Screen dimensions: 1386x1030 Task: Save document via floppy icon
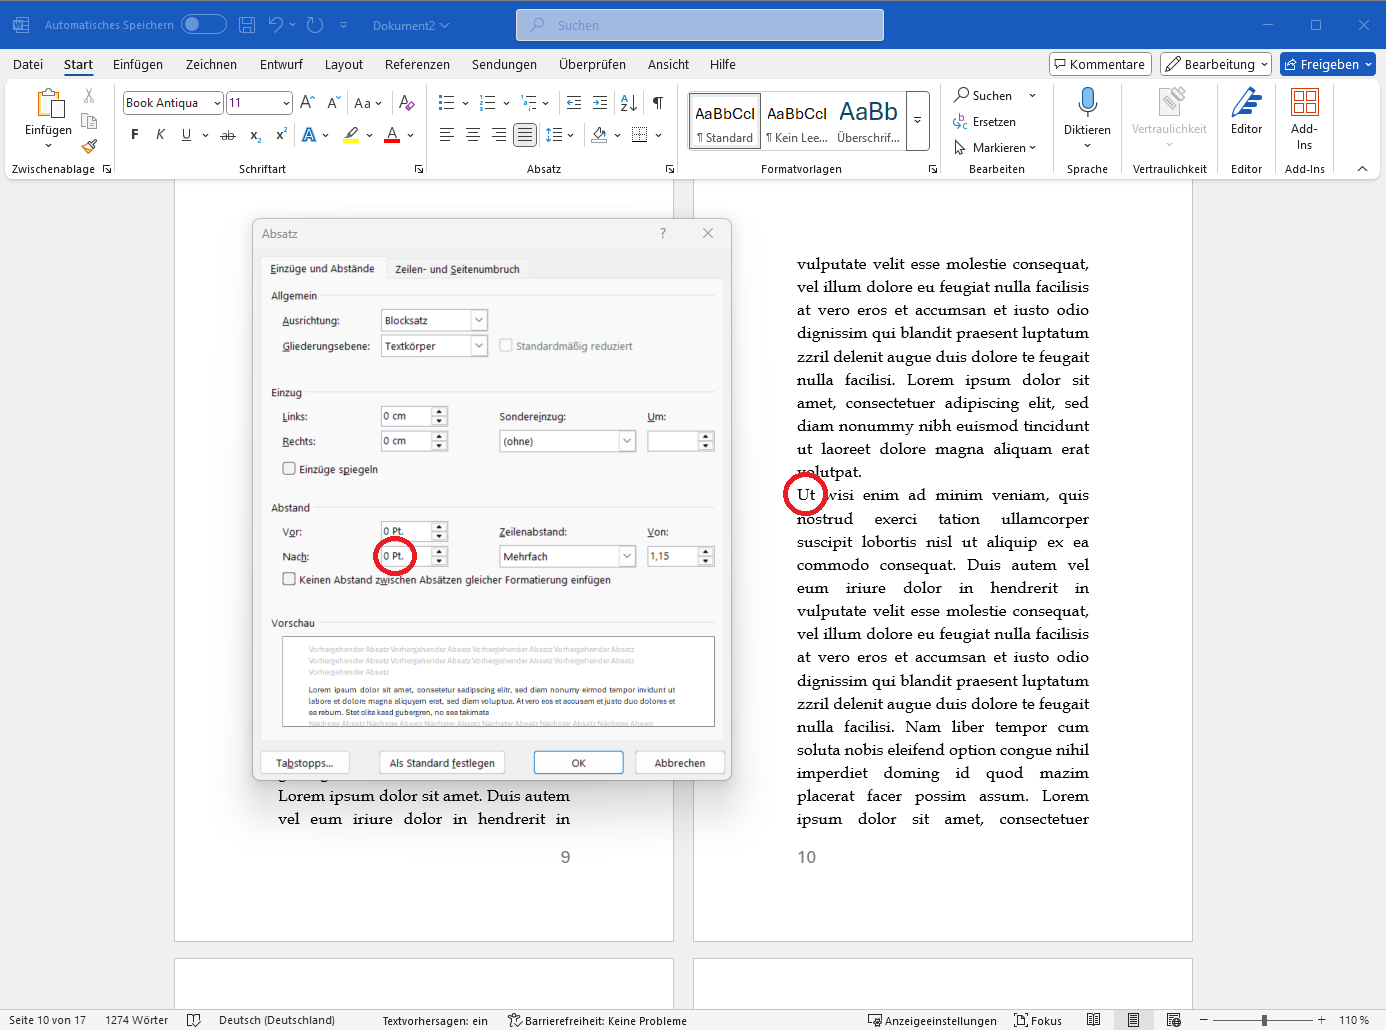point(247,25)
